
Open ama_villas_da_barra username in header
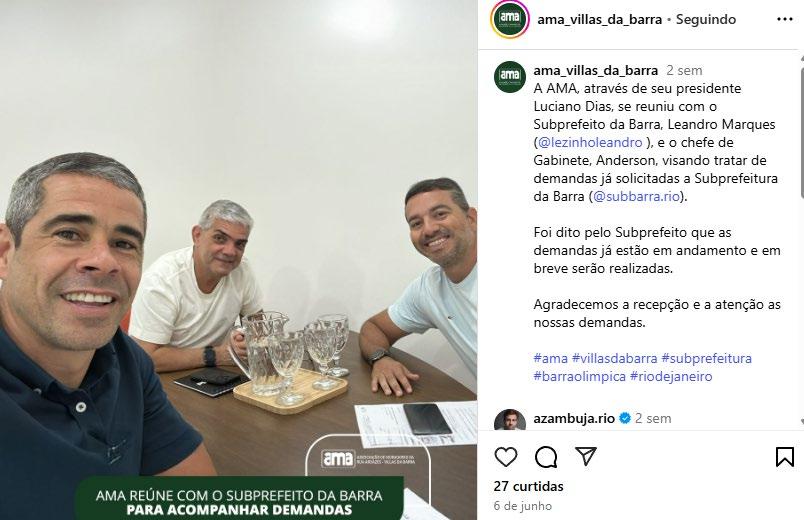click(599, 19)
